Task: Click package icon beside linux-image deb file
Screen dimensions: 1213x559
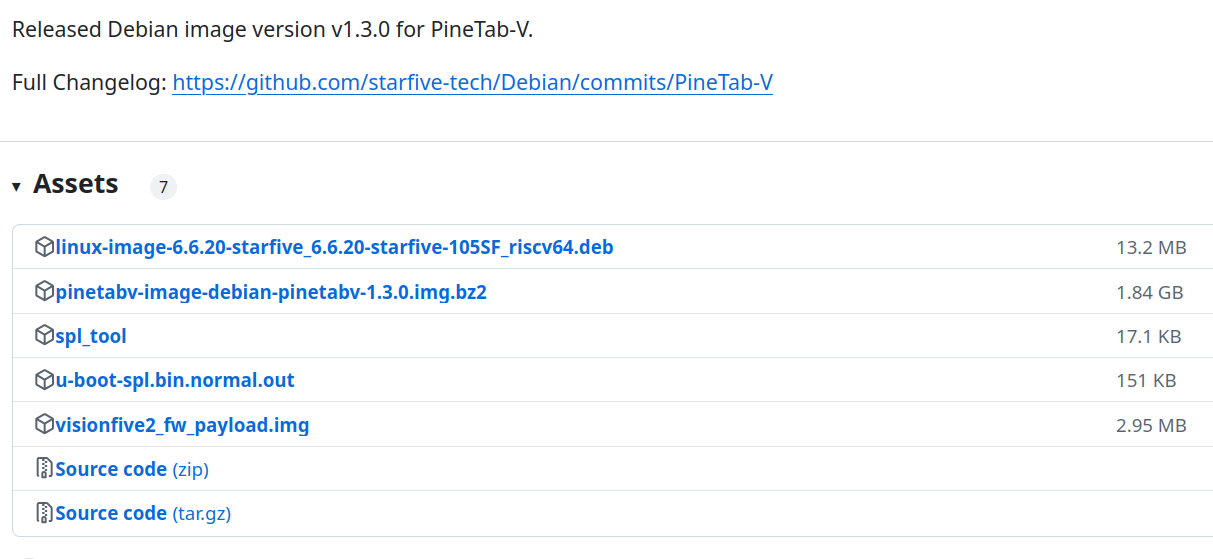Action: coord(44,247)
